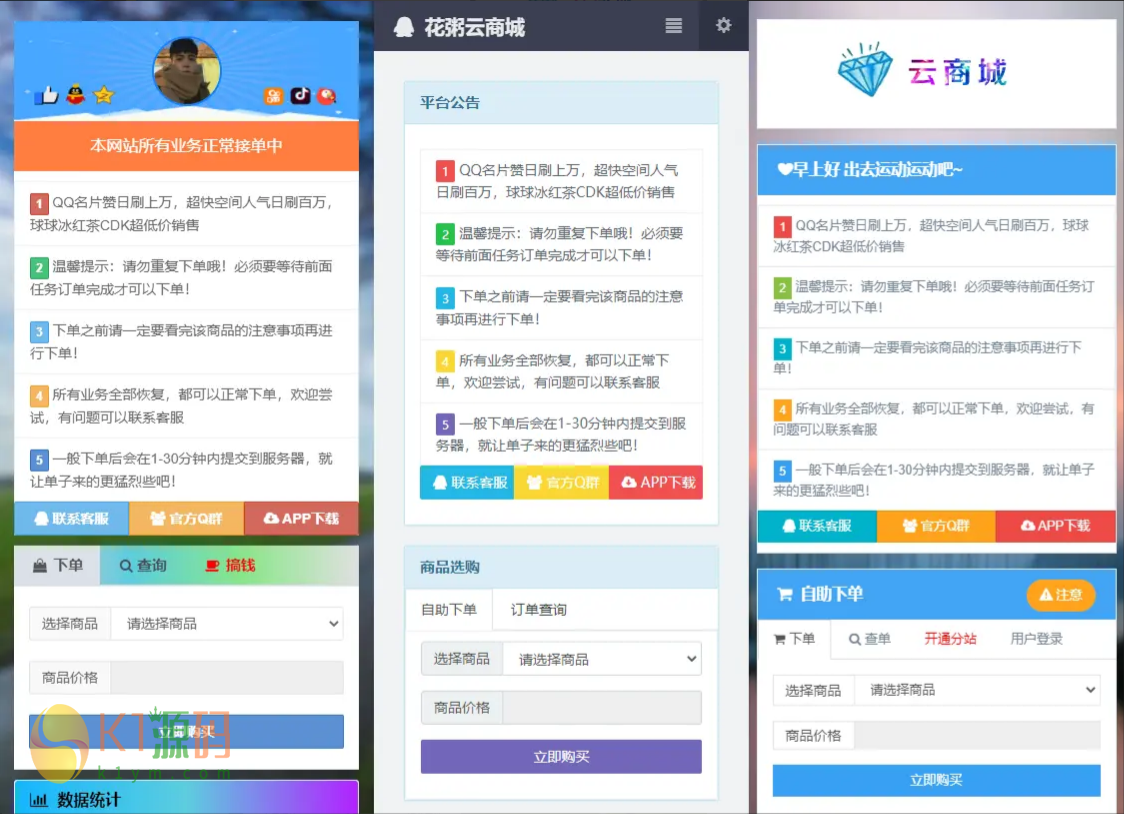Click red APP下载 button above 自助下单 blue header

point(1056,526)
